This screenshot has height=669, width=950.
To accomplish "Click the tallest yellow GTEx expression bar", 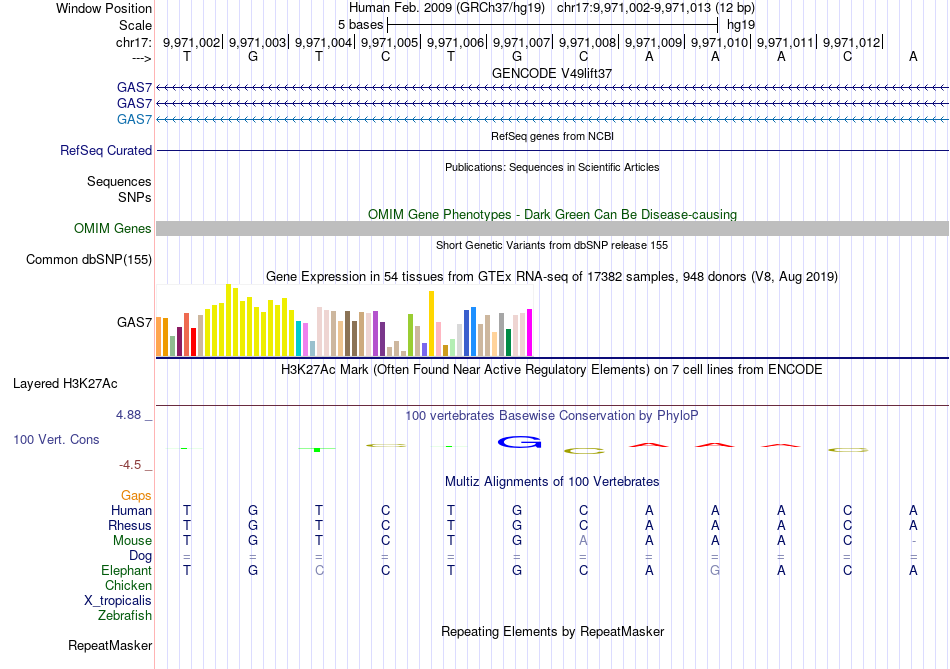I will pos(228,320).
